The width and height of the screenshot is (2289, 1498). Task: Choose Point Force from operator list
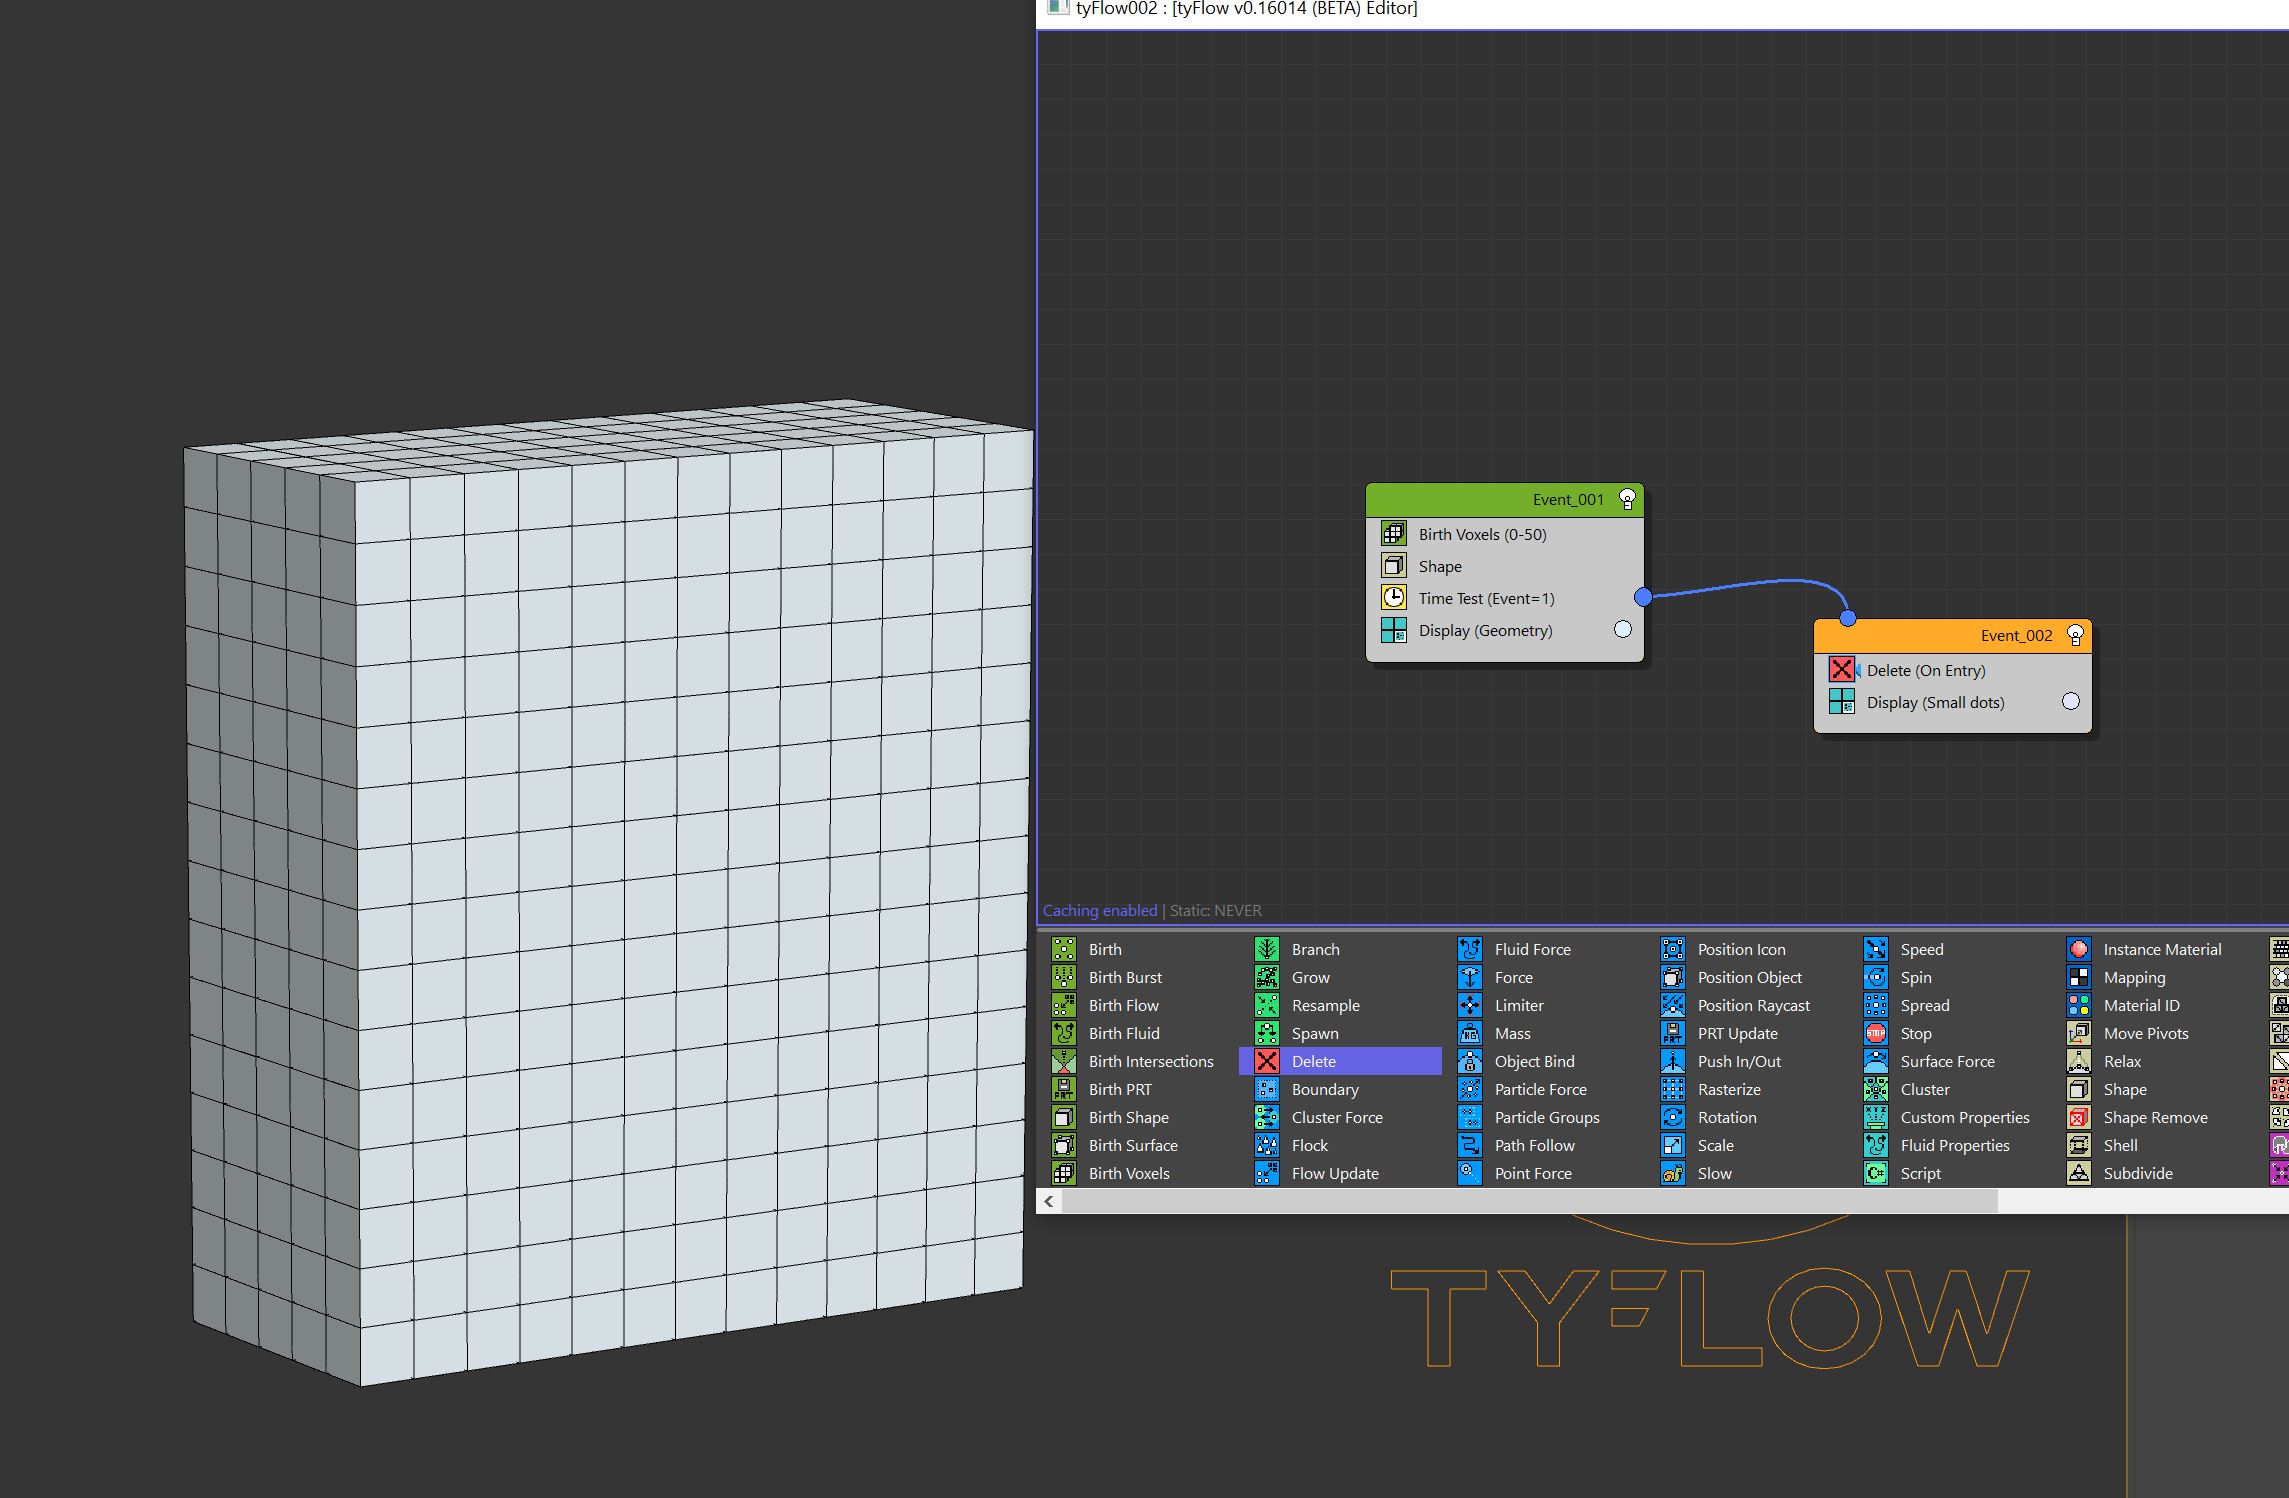coord(1533,1173)
